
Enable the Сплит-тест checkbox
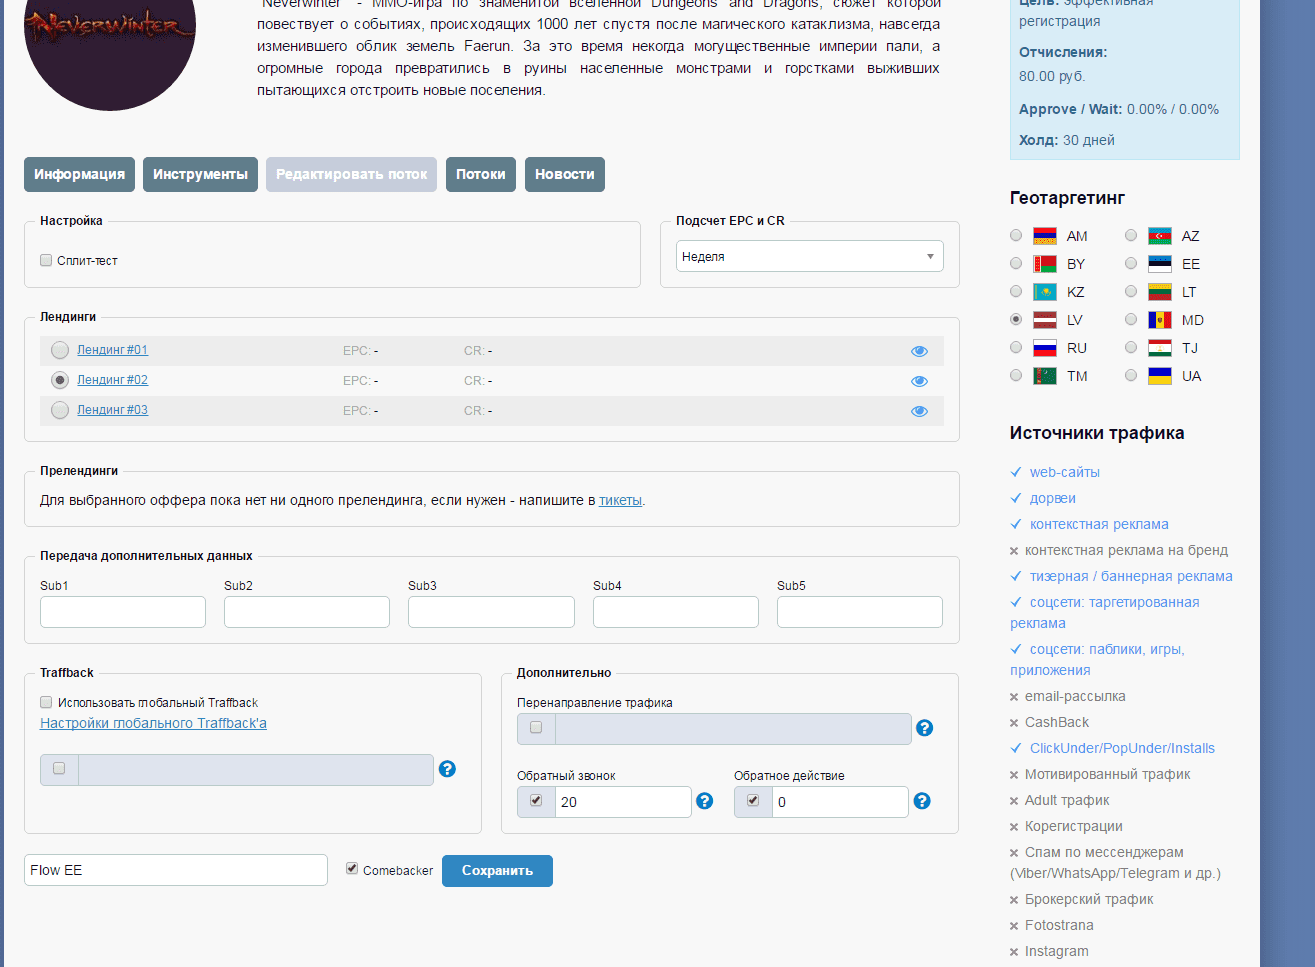point(46,260)
